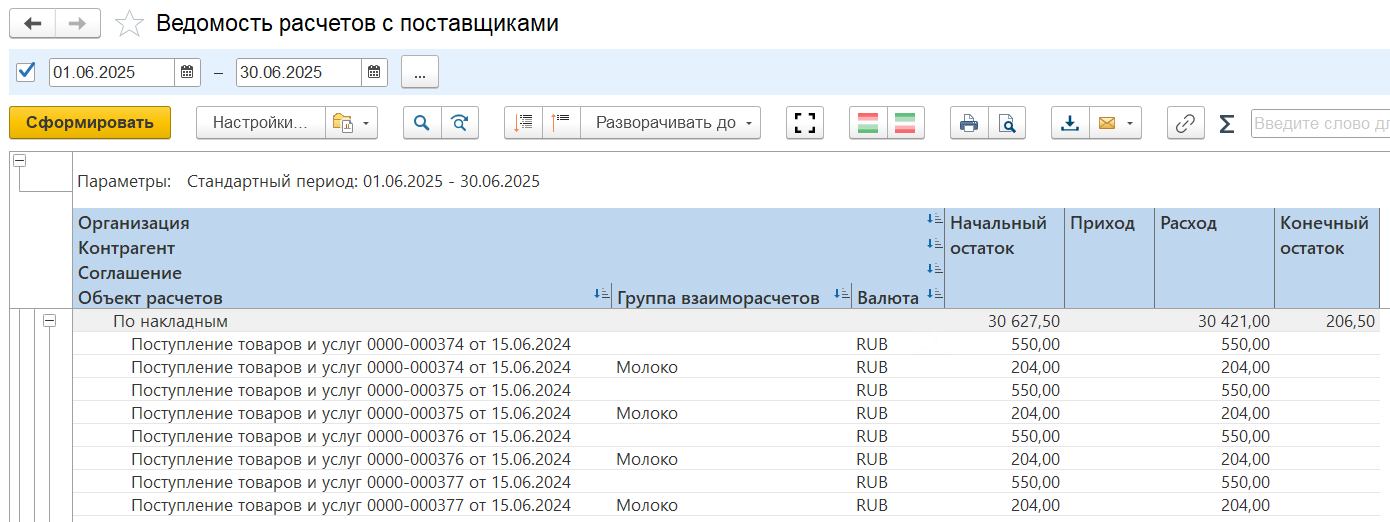
Task: Click into the search word input field
Action: pyautogui.click(x=1320, y=123)
